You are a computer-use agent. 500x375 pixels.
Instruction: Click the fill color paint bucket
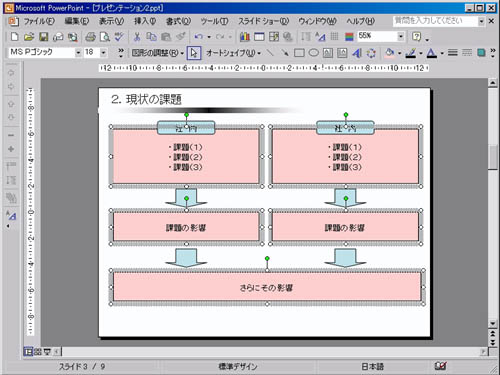click(x=390, y=53)
